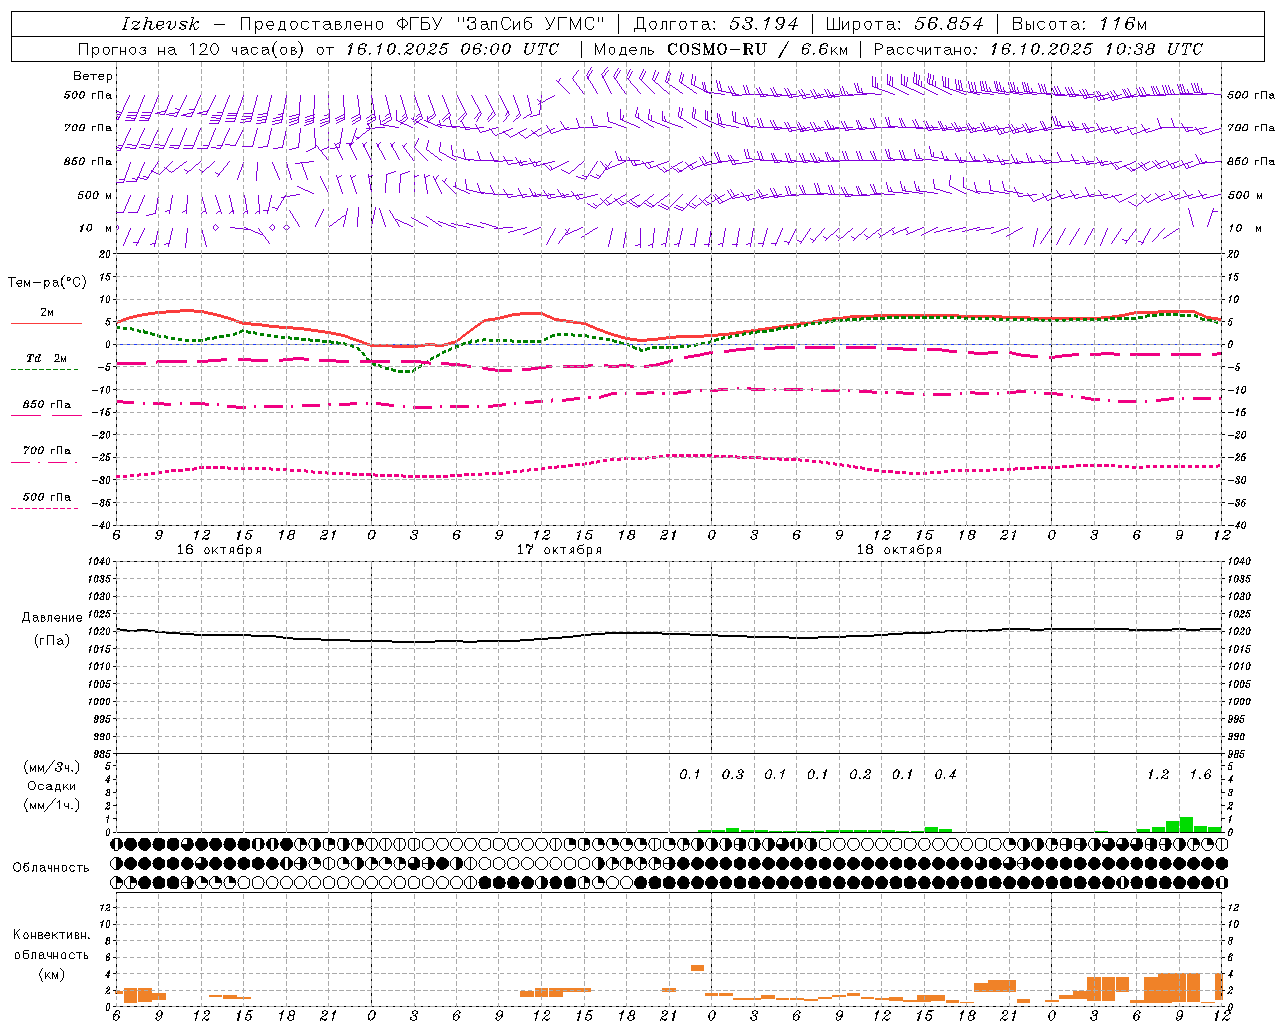The image size is (1280, 1024).
Task: Click the 1.6 precipitation amount value
Action: click(1200, 774)
